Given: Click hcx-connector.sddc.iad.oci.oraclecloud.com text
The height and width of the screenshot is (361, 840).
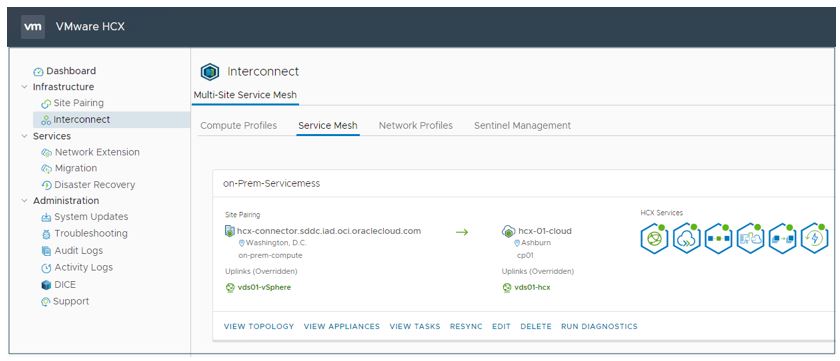Looking at the screenshot, I should pos(329,231).
